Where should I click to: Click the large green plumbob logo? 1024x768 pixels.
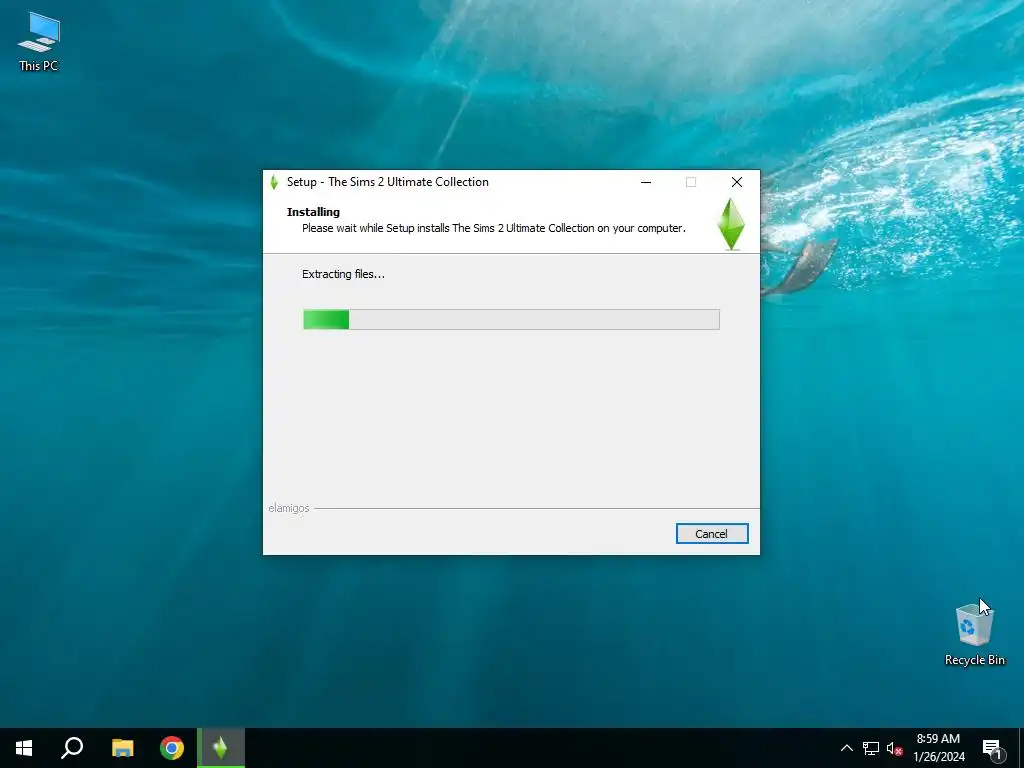coord(731,224)
